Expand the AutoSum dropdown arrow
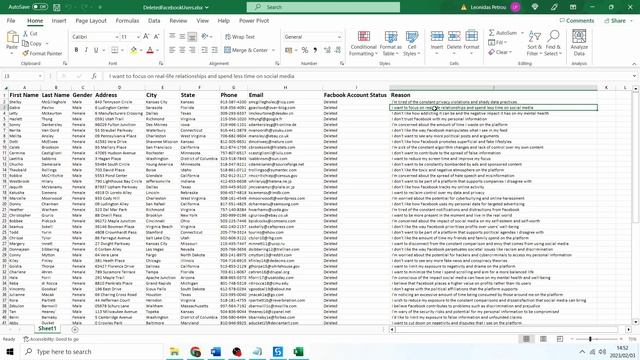Image resolution: width=640 pixels, height=360 pixels. [522, 33]
